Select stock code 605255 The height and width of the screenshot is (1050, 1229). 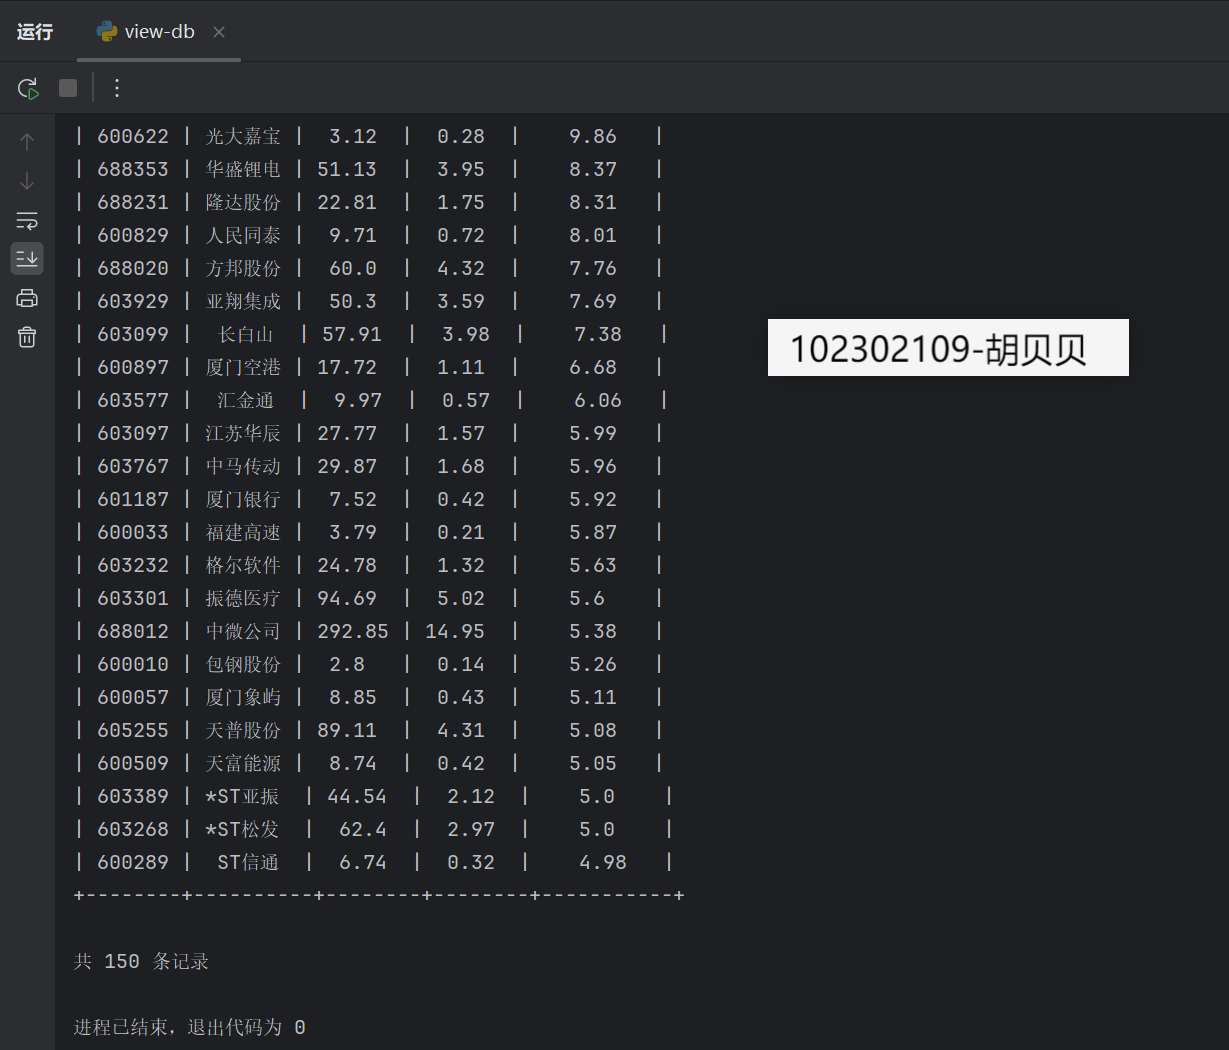tap(133, 730)
